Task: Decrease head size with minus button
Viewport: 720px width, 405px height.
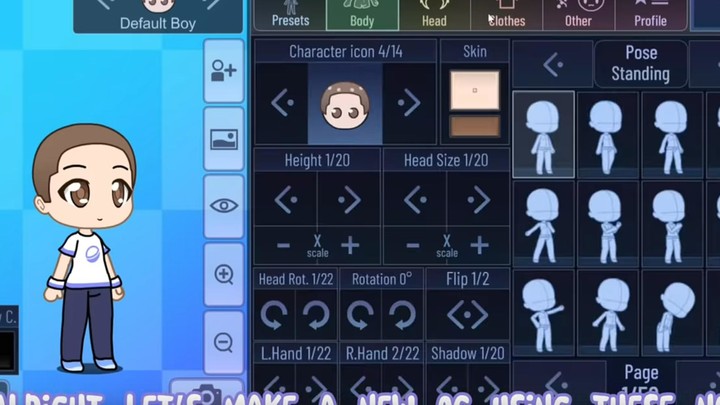Action: [413, 246]
